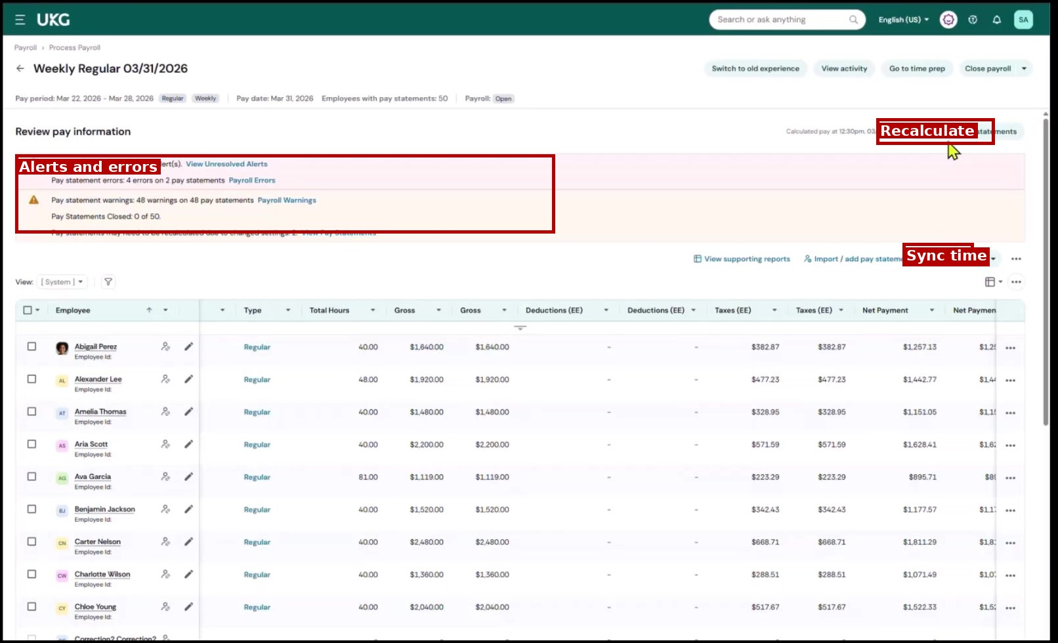This screenshot has width=1058, height=643.
Task: Open the Payroll Warnings link
Action: click(287, 200)
